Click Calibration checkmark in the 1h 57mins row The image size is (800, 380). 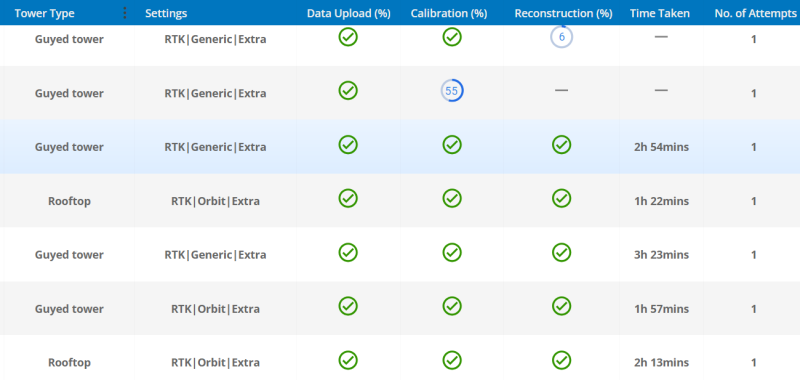point(452,306)
